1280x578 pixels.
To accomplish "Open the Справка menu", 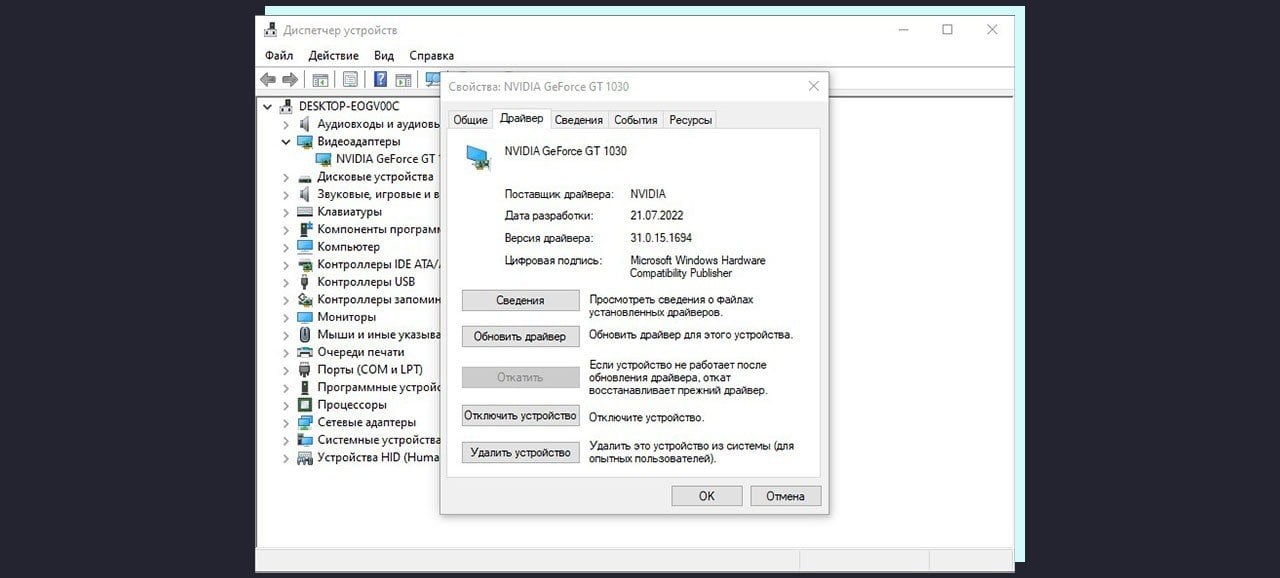I will 431,56.
